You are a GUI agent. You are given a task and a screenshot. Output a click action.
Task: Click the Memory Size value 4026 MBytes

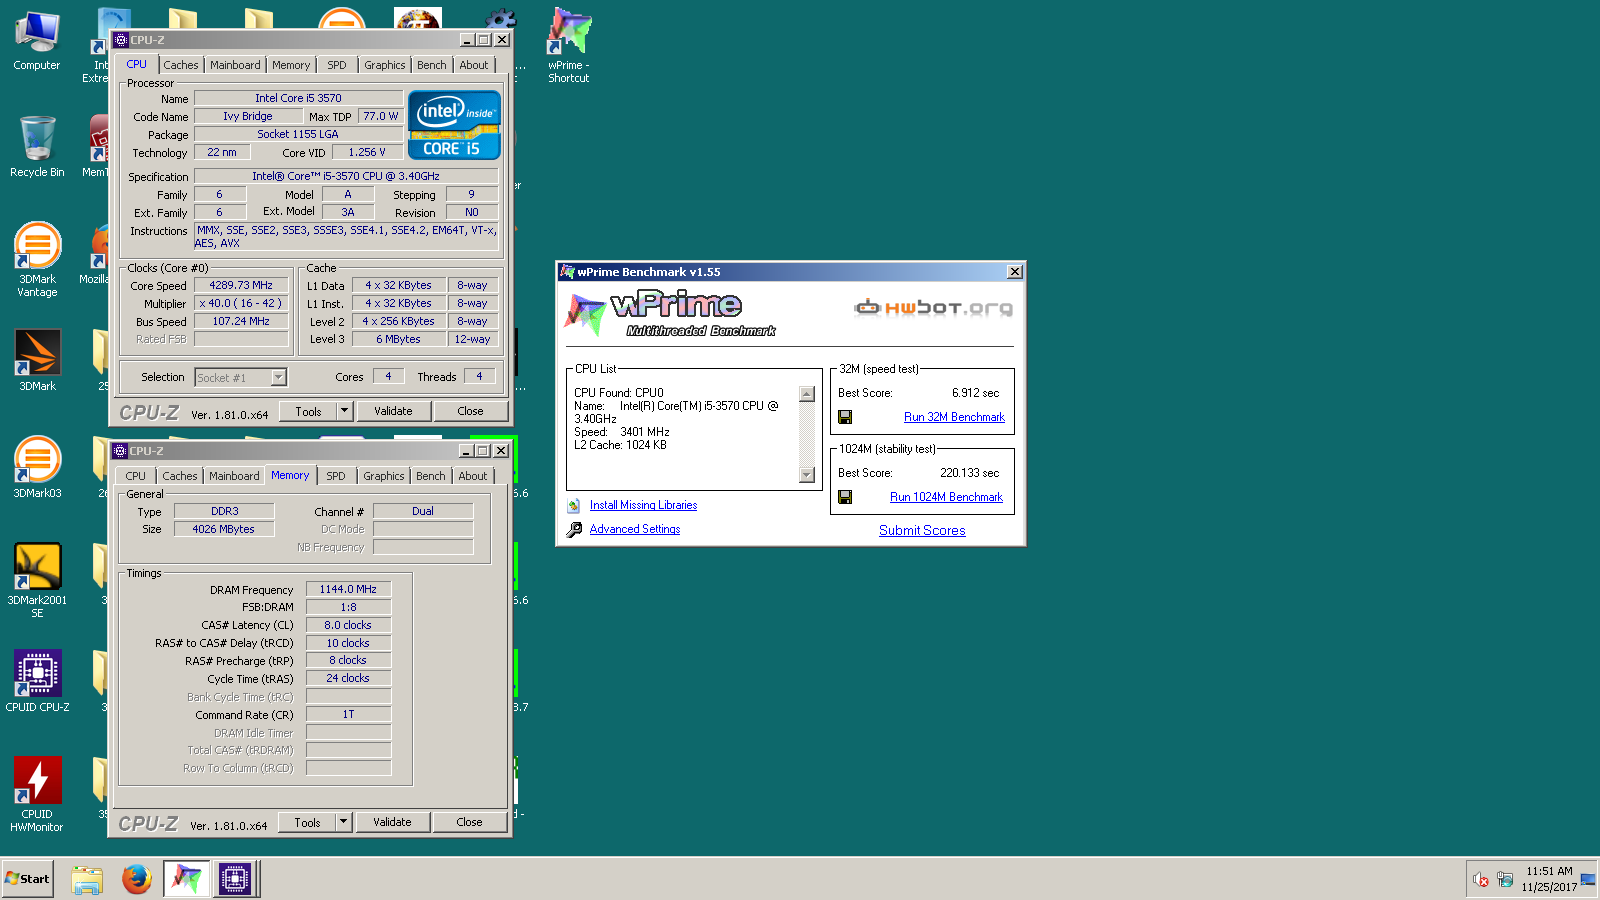click(224, 530)
